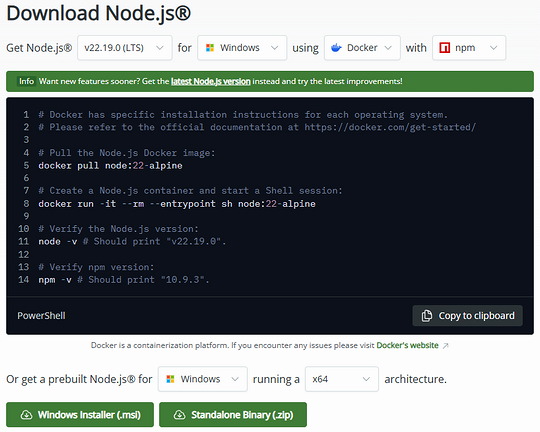Expand the npm package manager dropdown
The height and width of the screenshot is (432, 540).
pos(469,48)
